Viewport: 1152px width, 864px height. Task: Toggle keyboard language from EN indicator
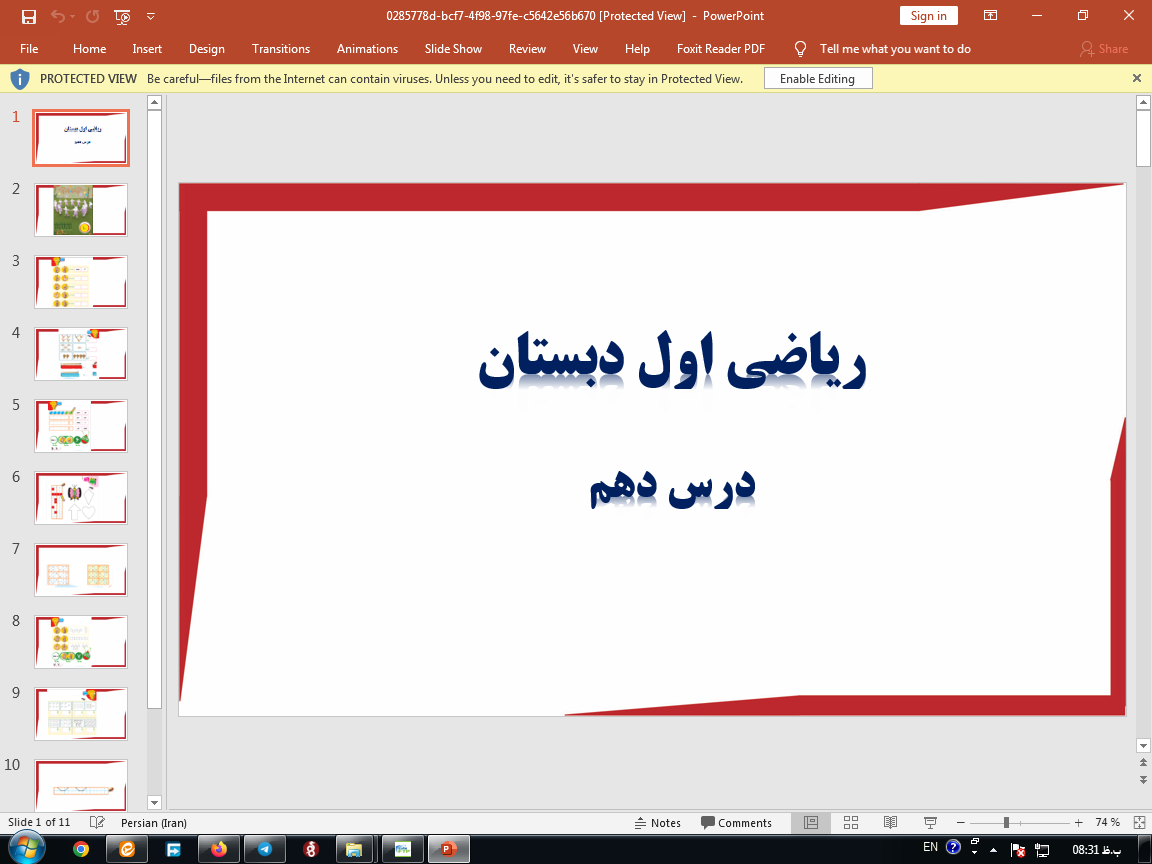point(928,847)
